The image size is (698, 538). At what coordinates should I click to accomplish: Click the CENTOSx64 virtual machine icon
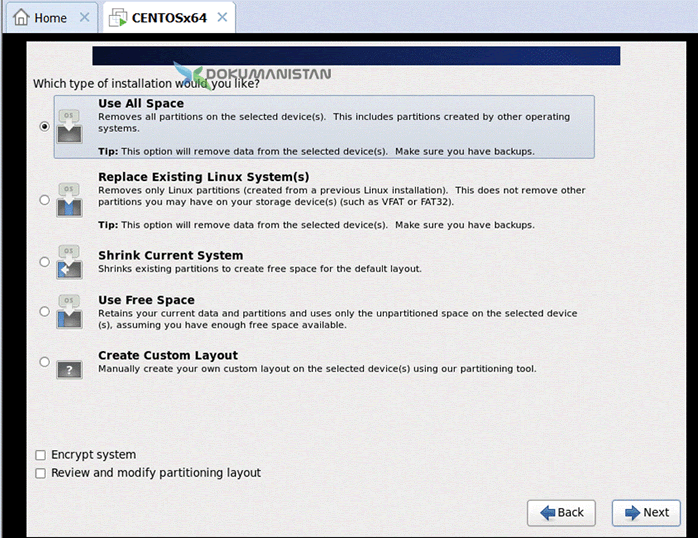pyautogui.click(x=118, y=17)
